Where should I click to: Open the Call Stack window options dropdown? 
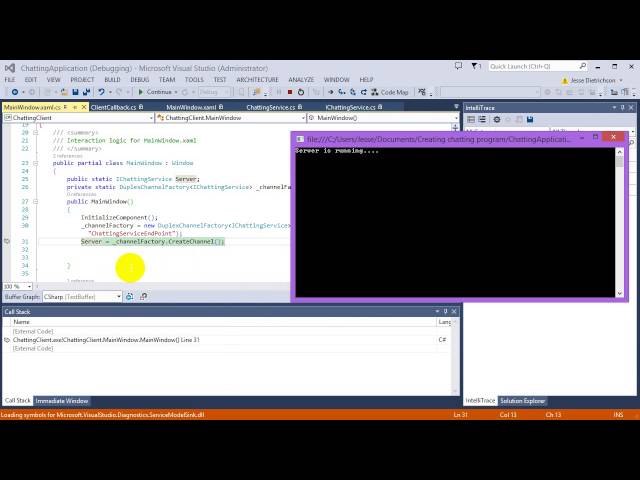437,311
